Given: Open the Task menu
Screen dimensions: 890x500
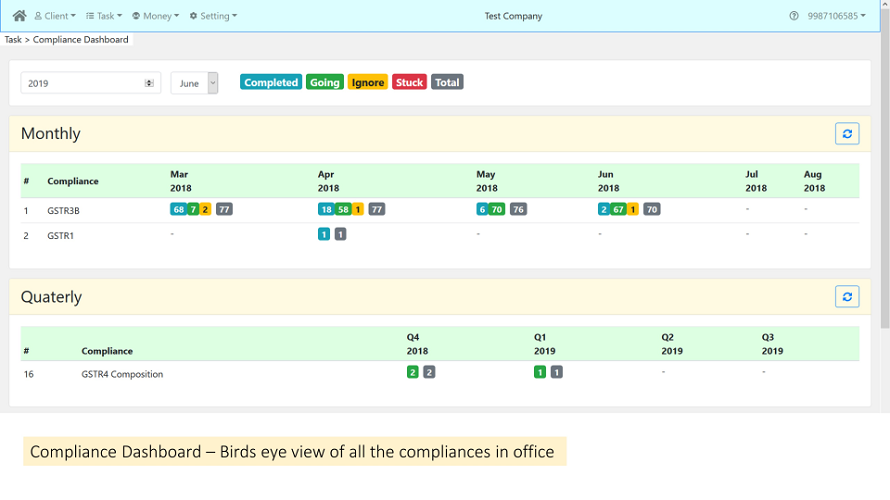Looking at the screenshot, I should (104, 16).
